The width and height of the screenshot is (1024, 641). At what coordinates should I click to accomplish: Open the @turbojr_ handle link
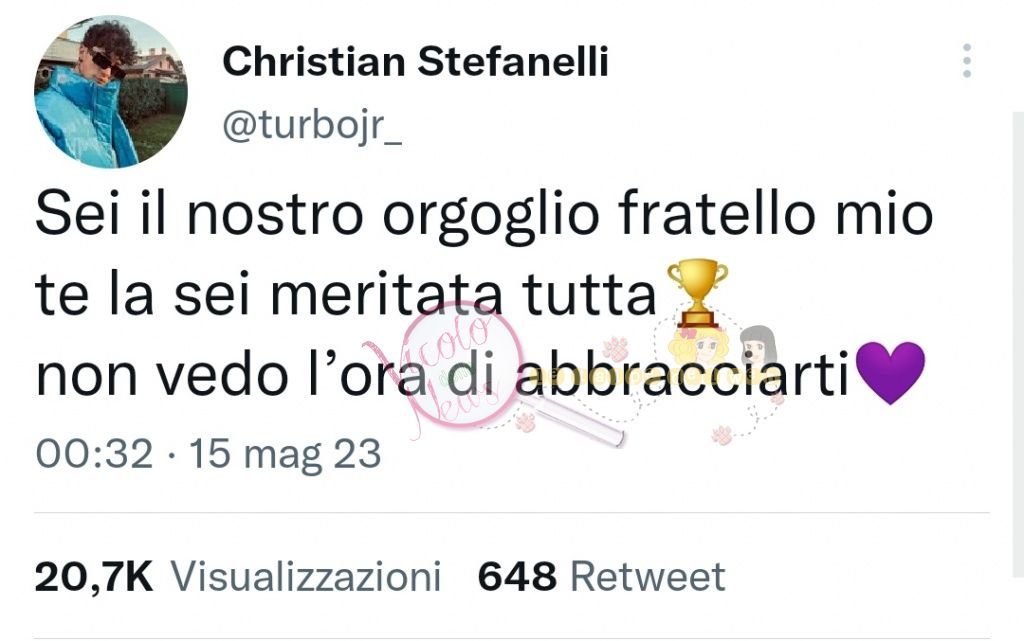tap(312, 125)
